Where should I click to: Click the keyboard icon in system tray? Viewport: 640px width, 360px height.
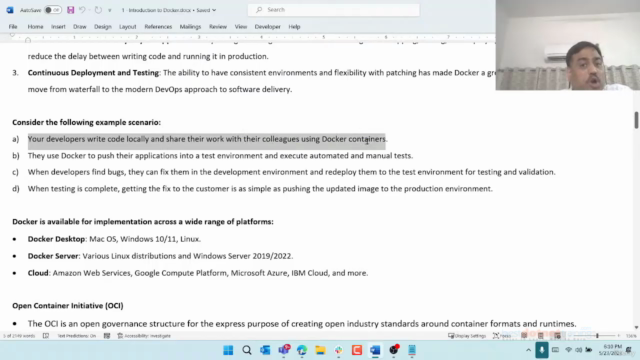[x=556, y=350]
